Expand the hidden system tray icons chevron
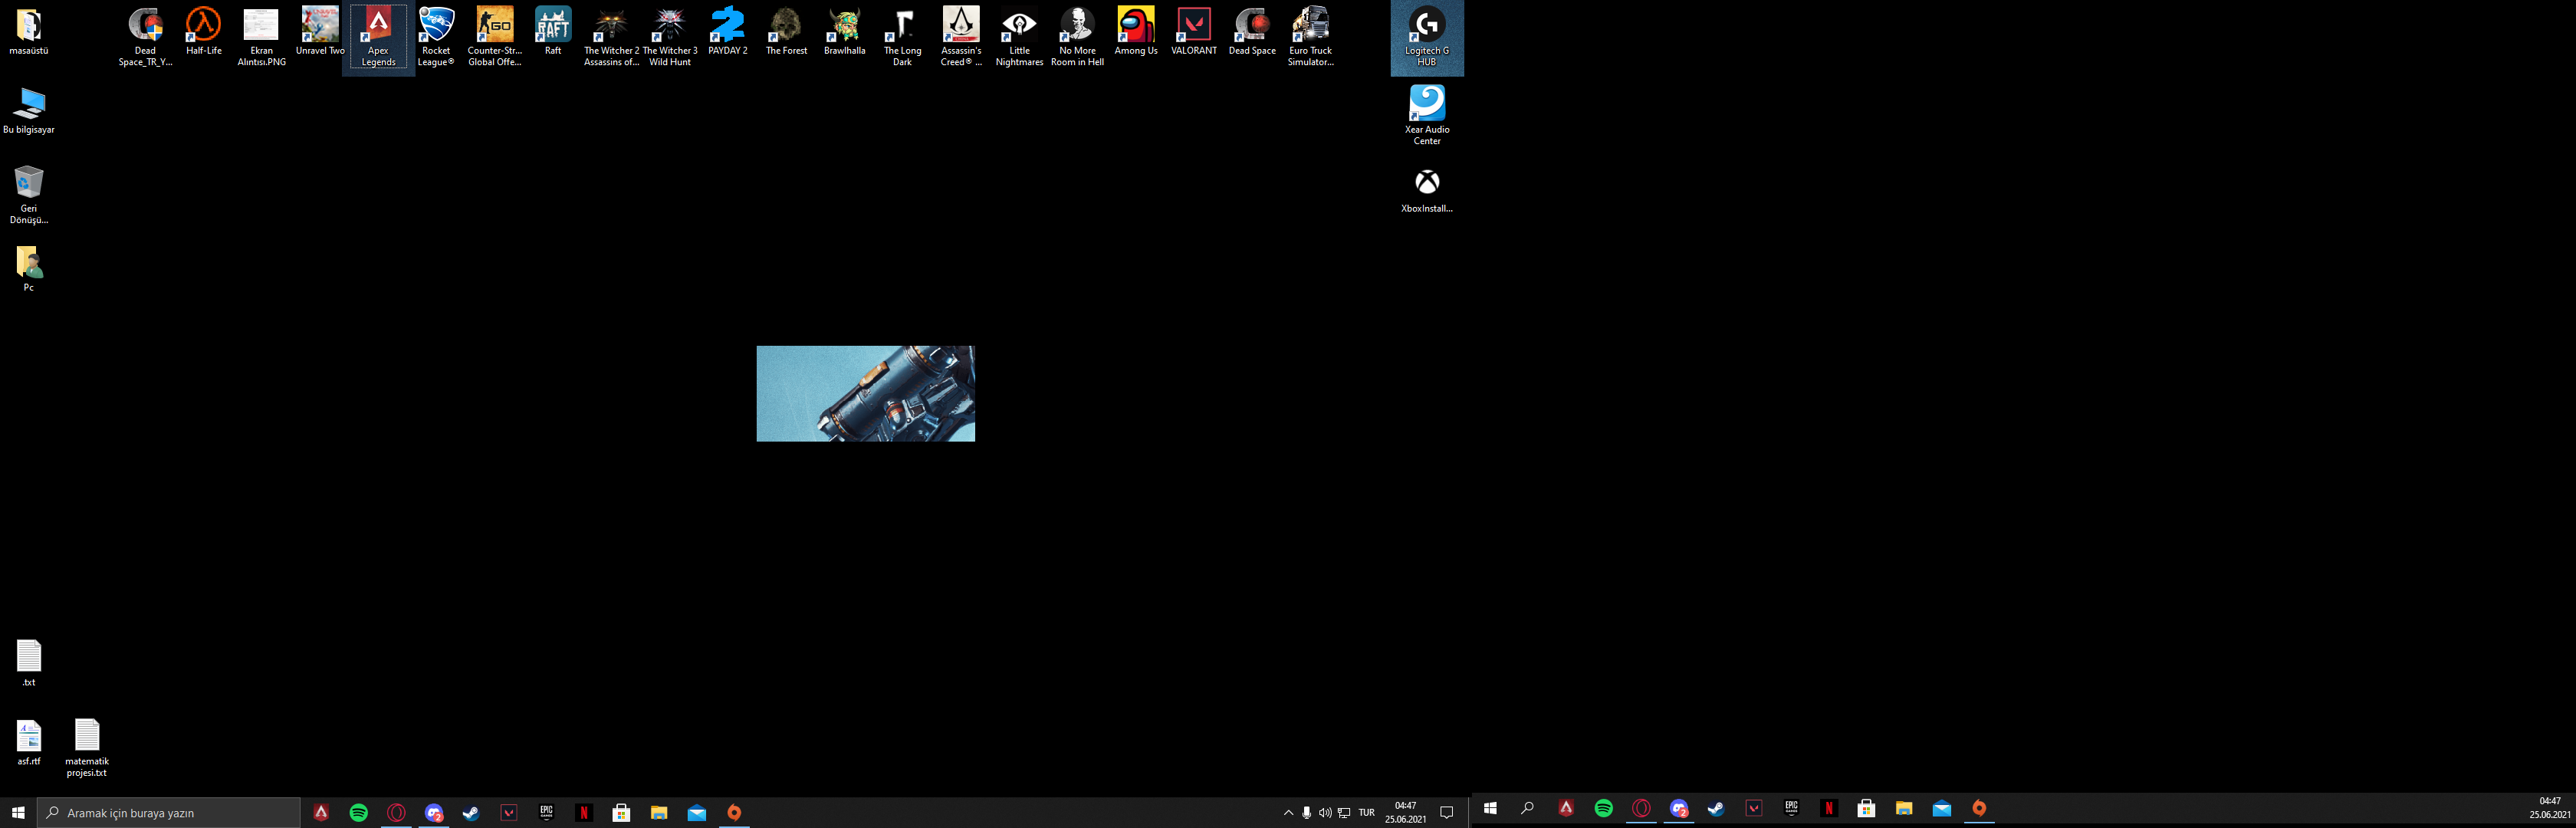Image resolution: width=2576 pixels, height=828 pixels. click(x=1288, y=813)
